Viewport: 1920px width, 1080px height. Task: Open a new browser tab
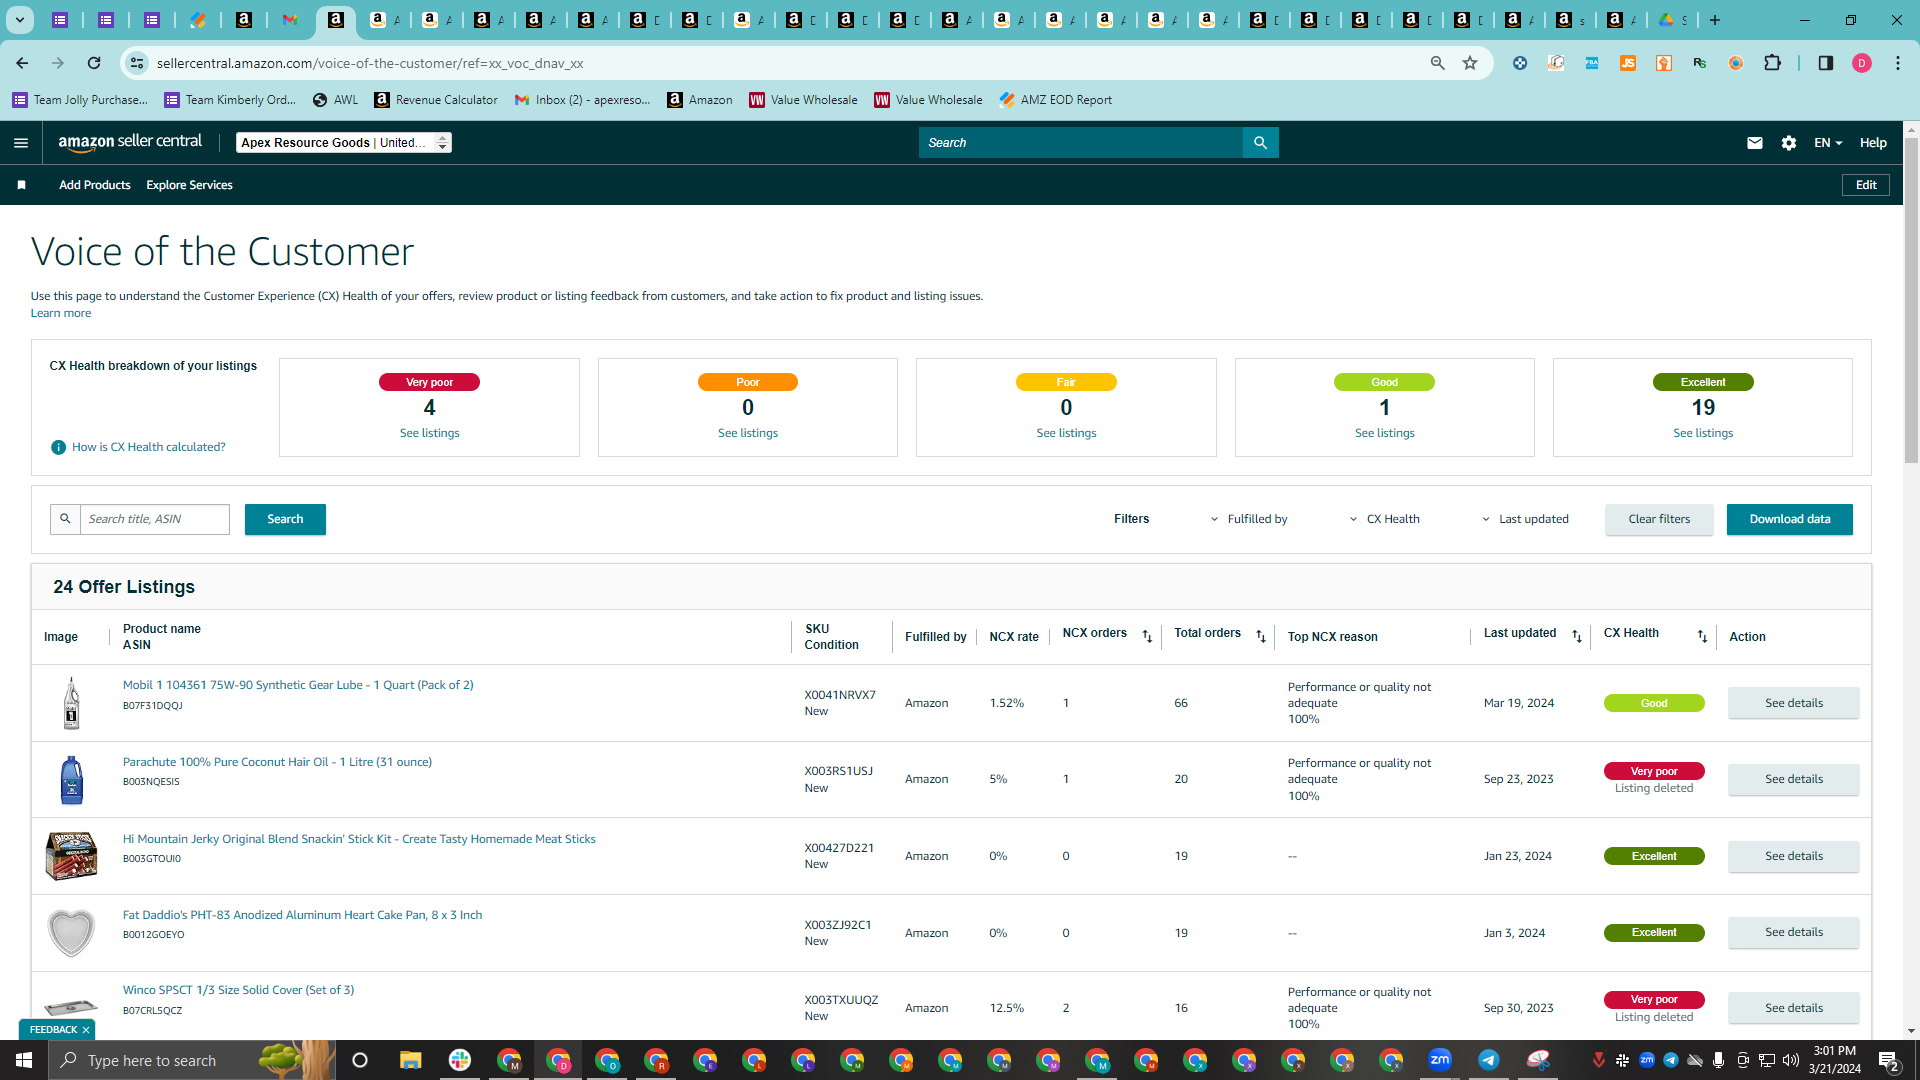click(x=1715, y=20)
